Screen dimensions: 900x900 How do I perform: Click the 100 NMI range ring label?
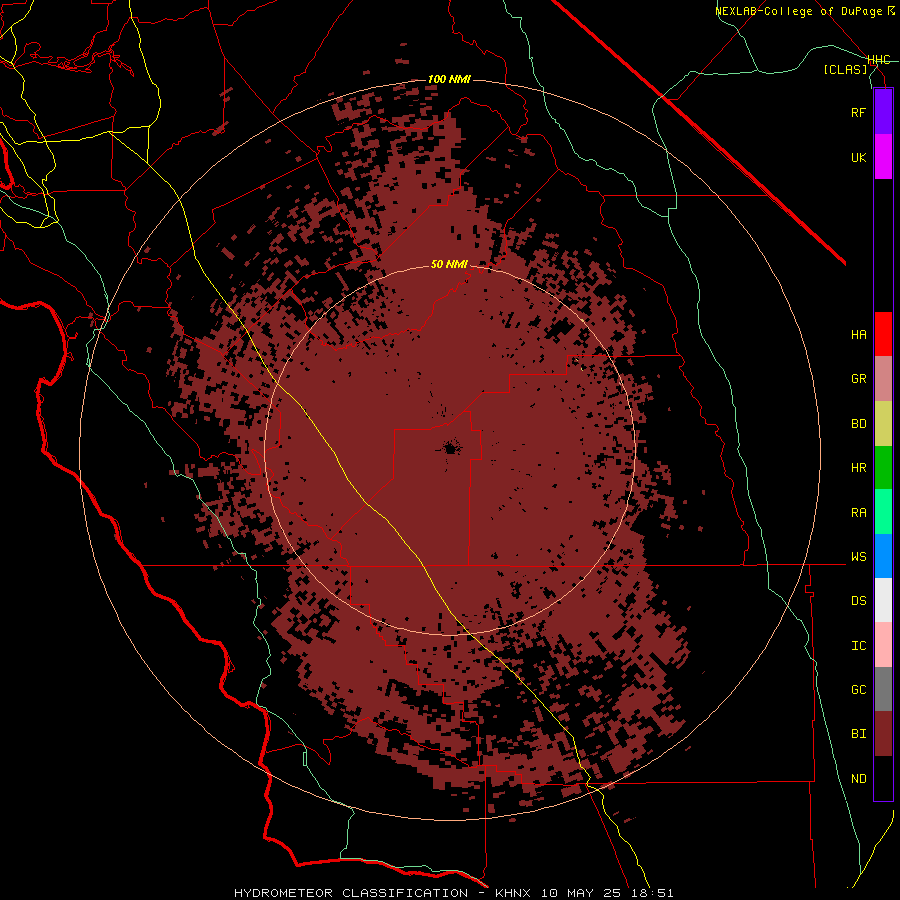pos(449,79)
